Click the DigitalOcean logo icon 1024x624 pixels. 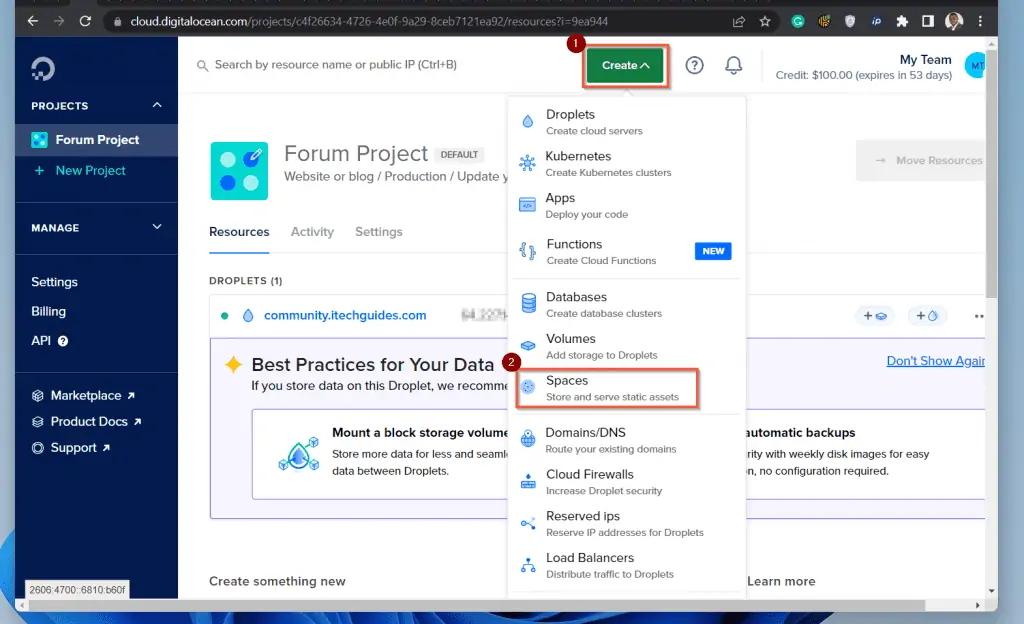(x=43, y=69)
